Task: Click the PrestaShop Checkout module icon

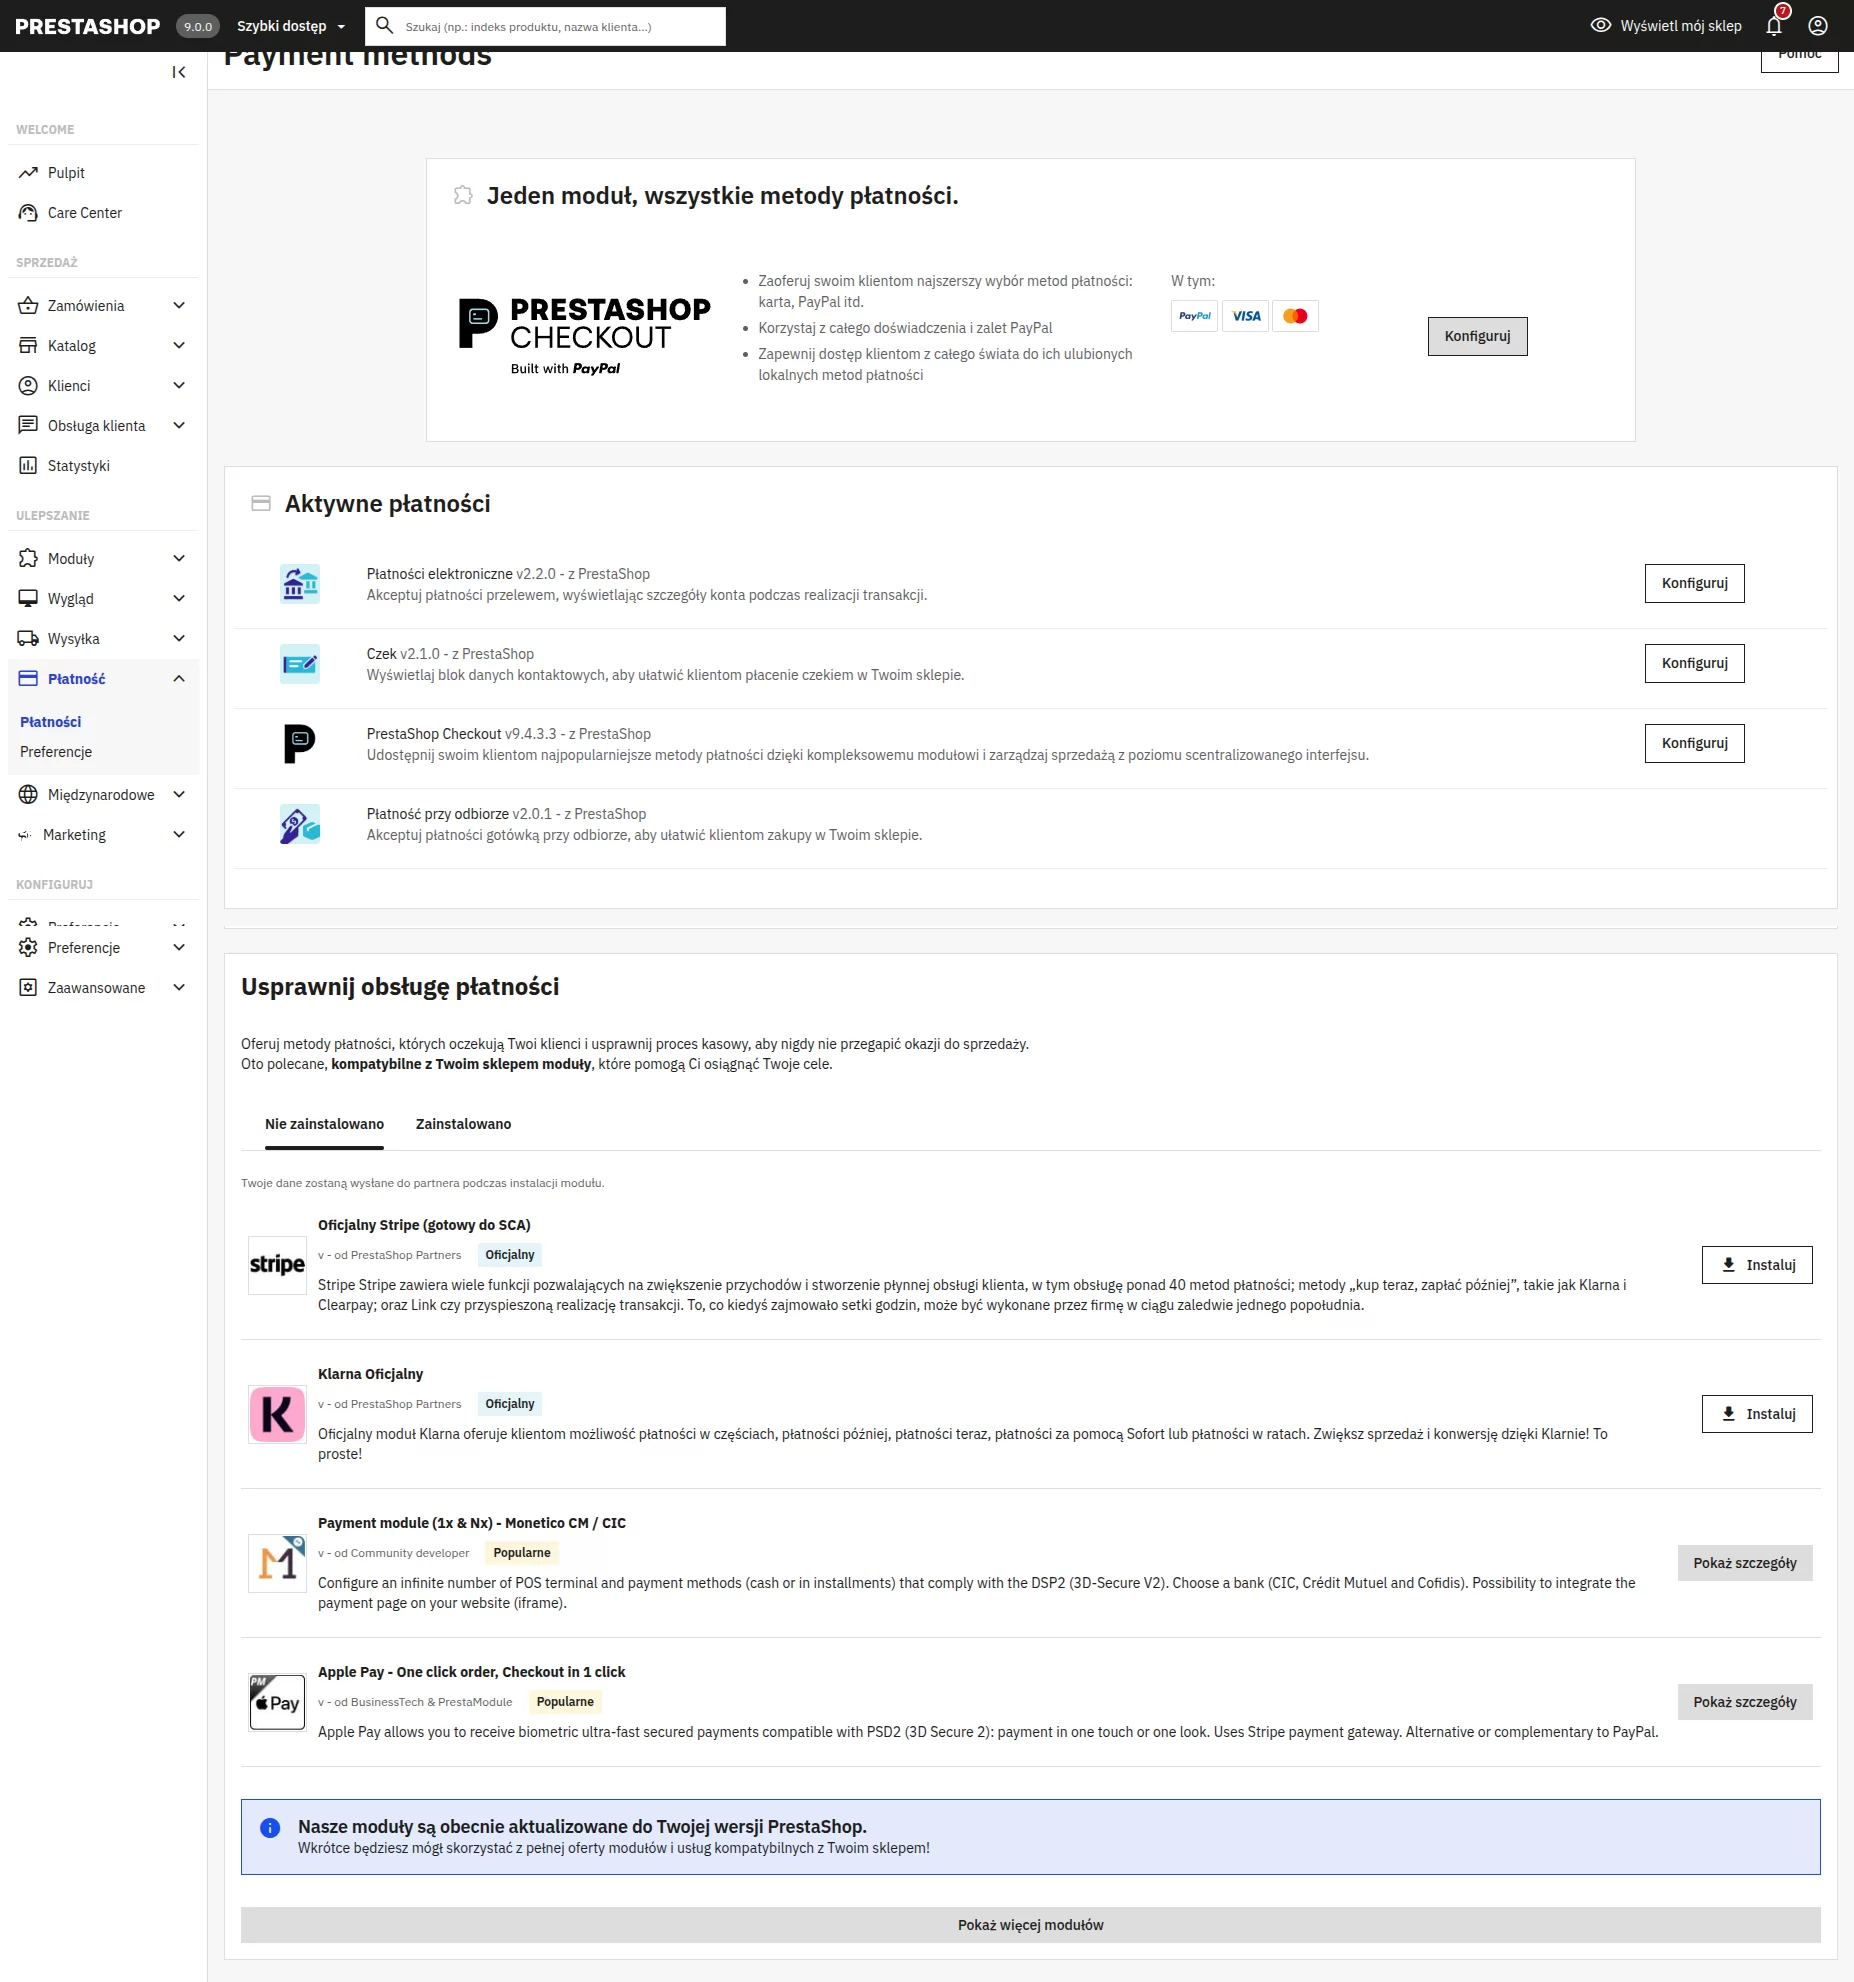Action: pyautogui.click(x=299, y=744)
